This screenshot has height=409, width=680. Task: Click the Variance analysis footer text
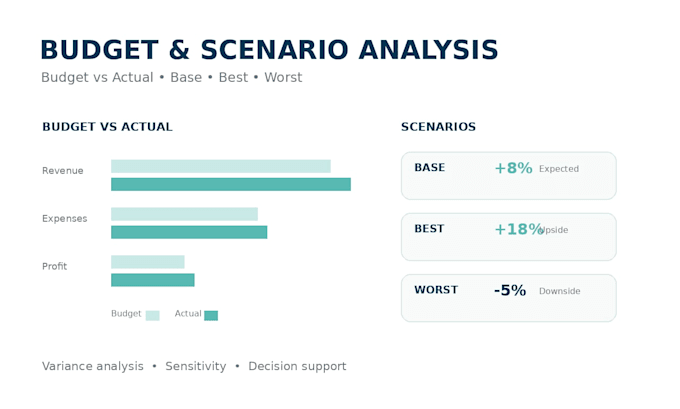(93, 366)
